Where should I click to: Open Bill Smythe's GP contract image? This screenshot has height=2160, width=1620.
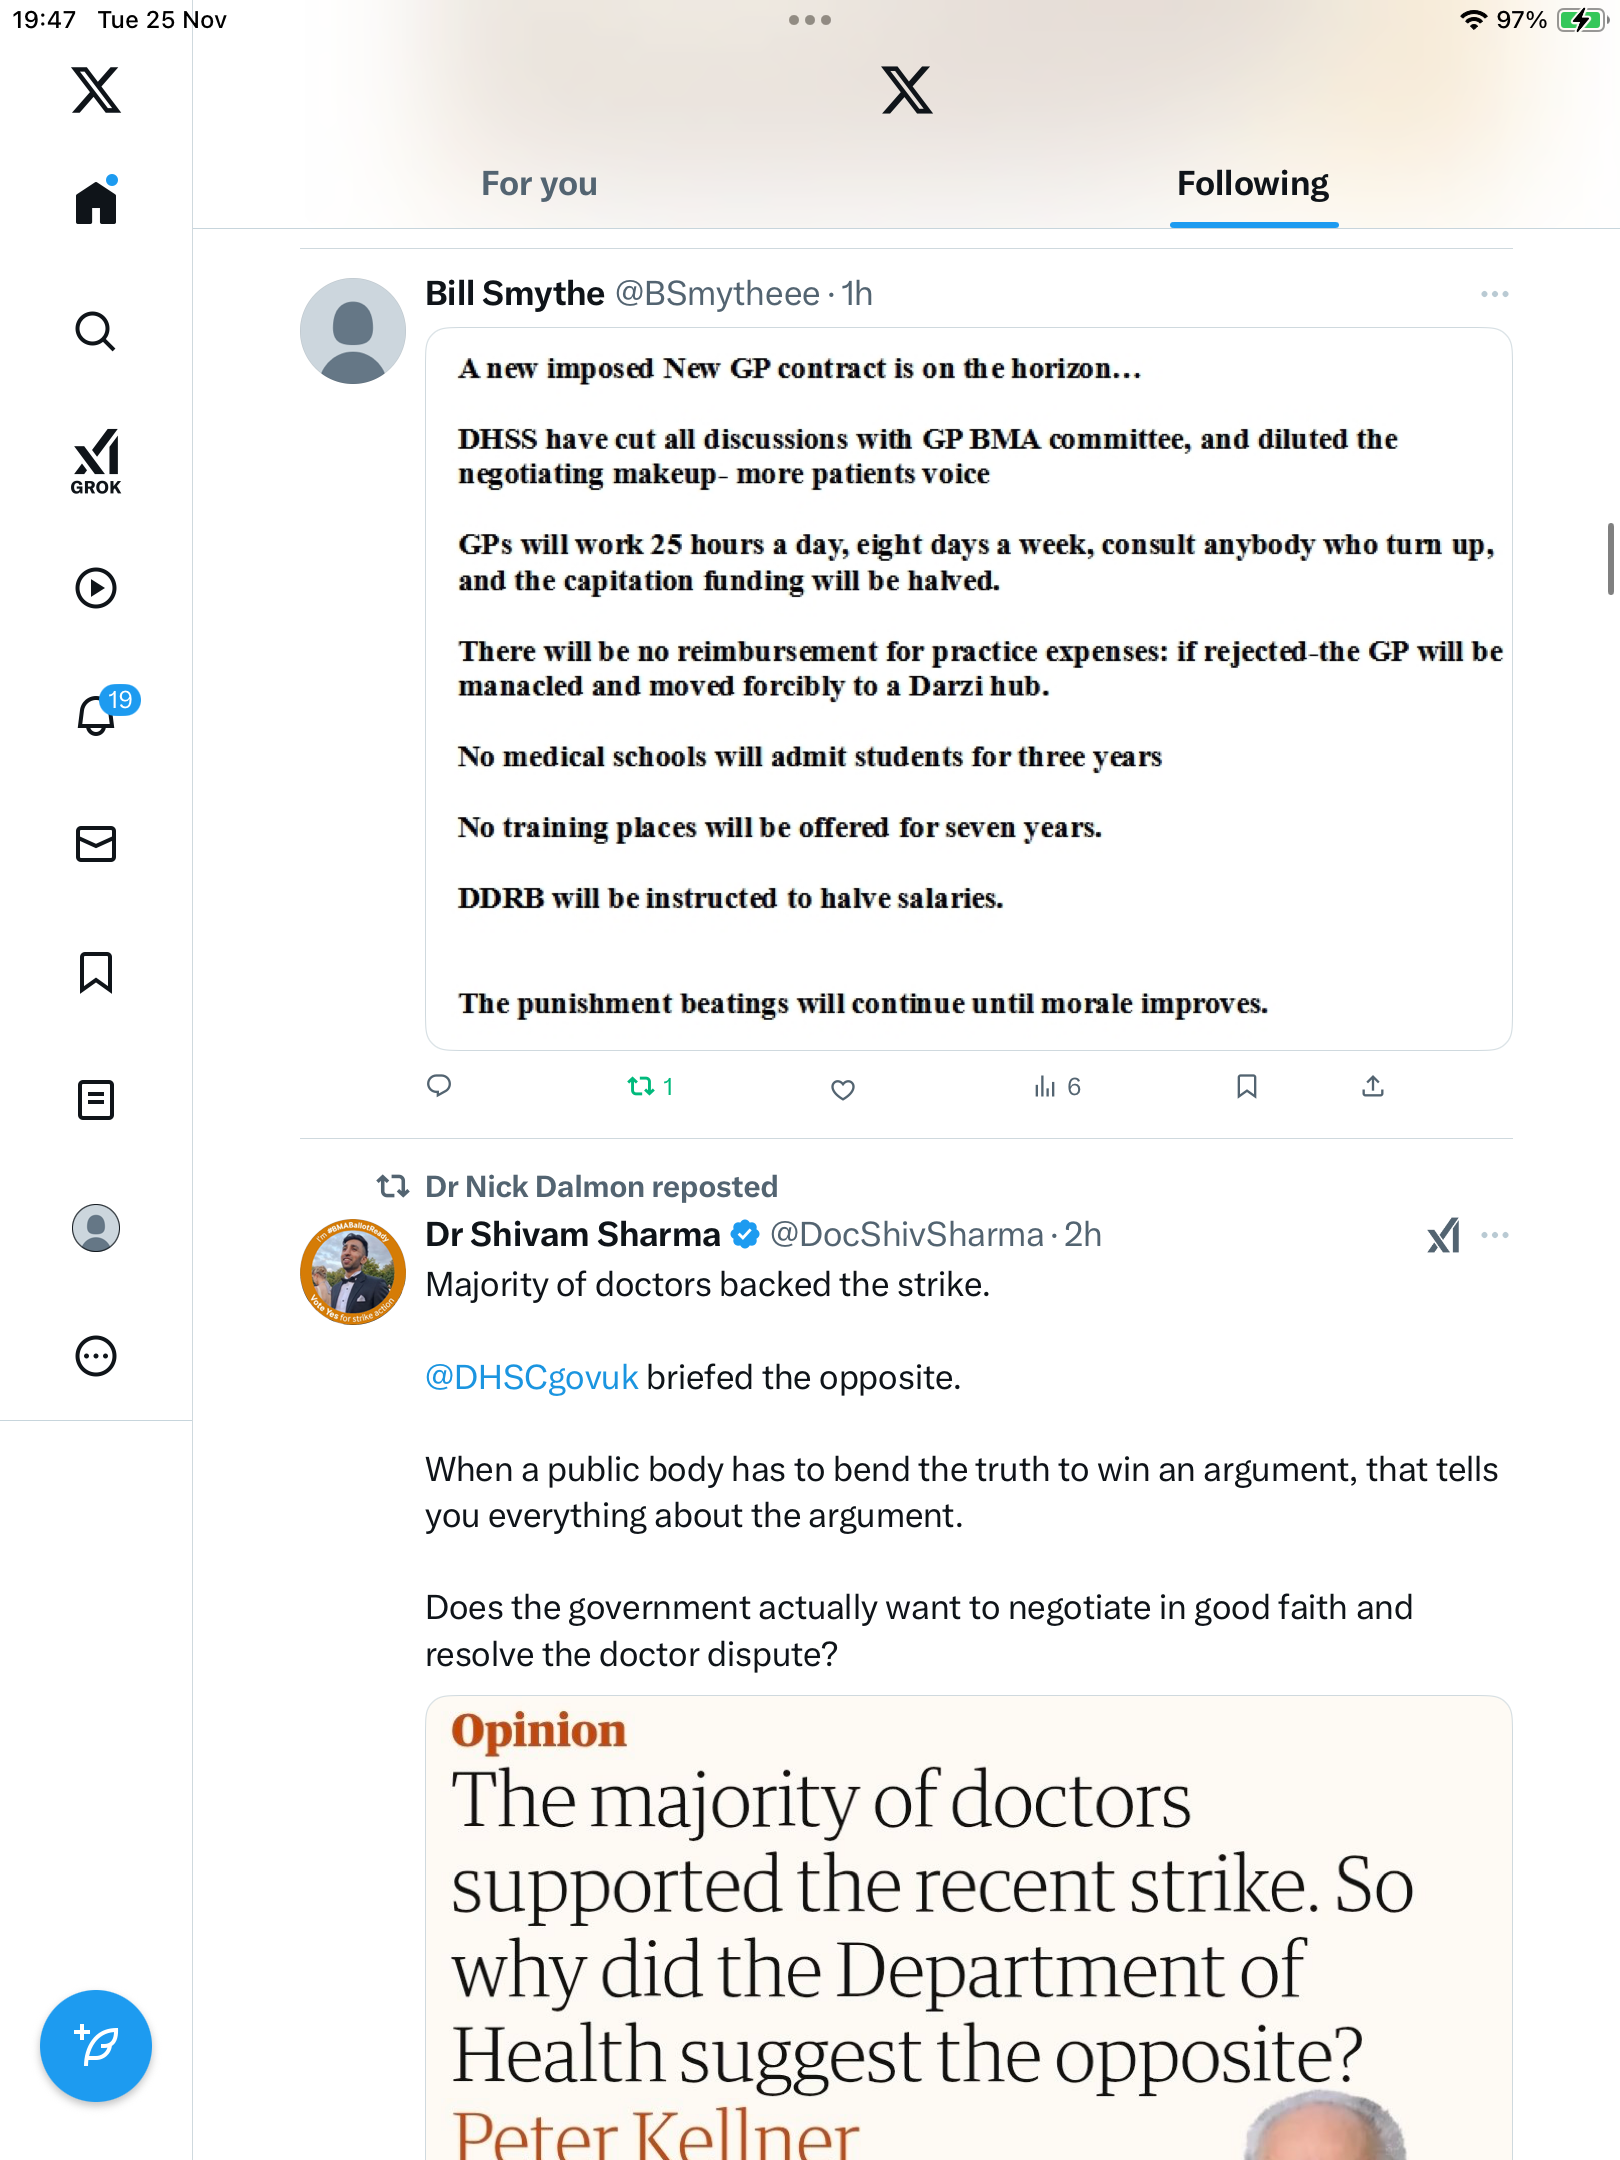pyautogui.click(x=968, y=688)
